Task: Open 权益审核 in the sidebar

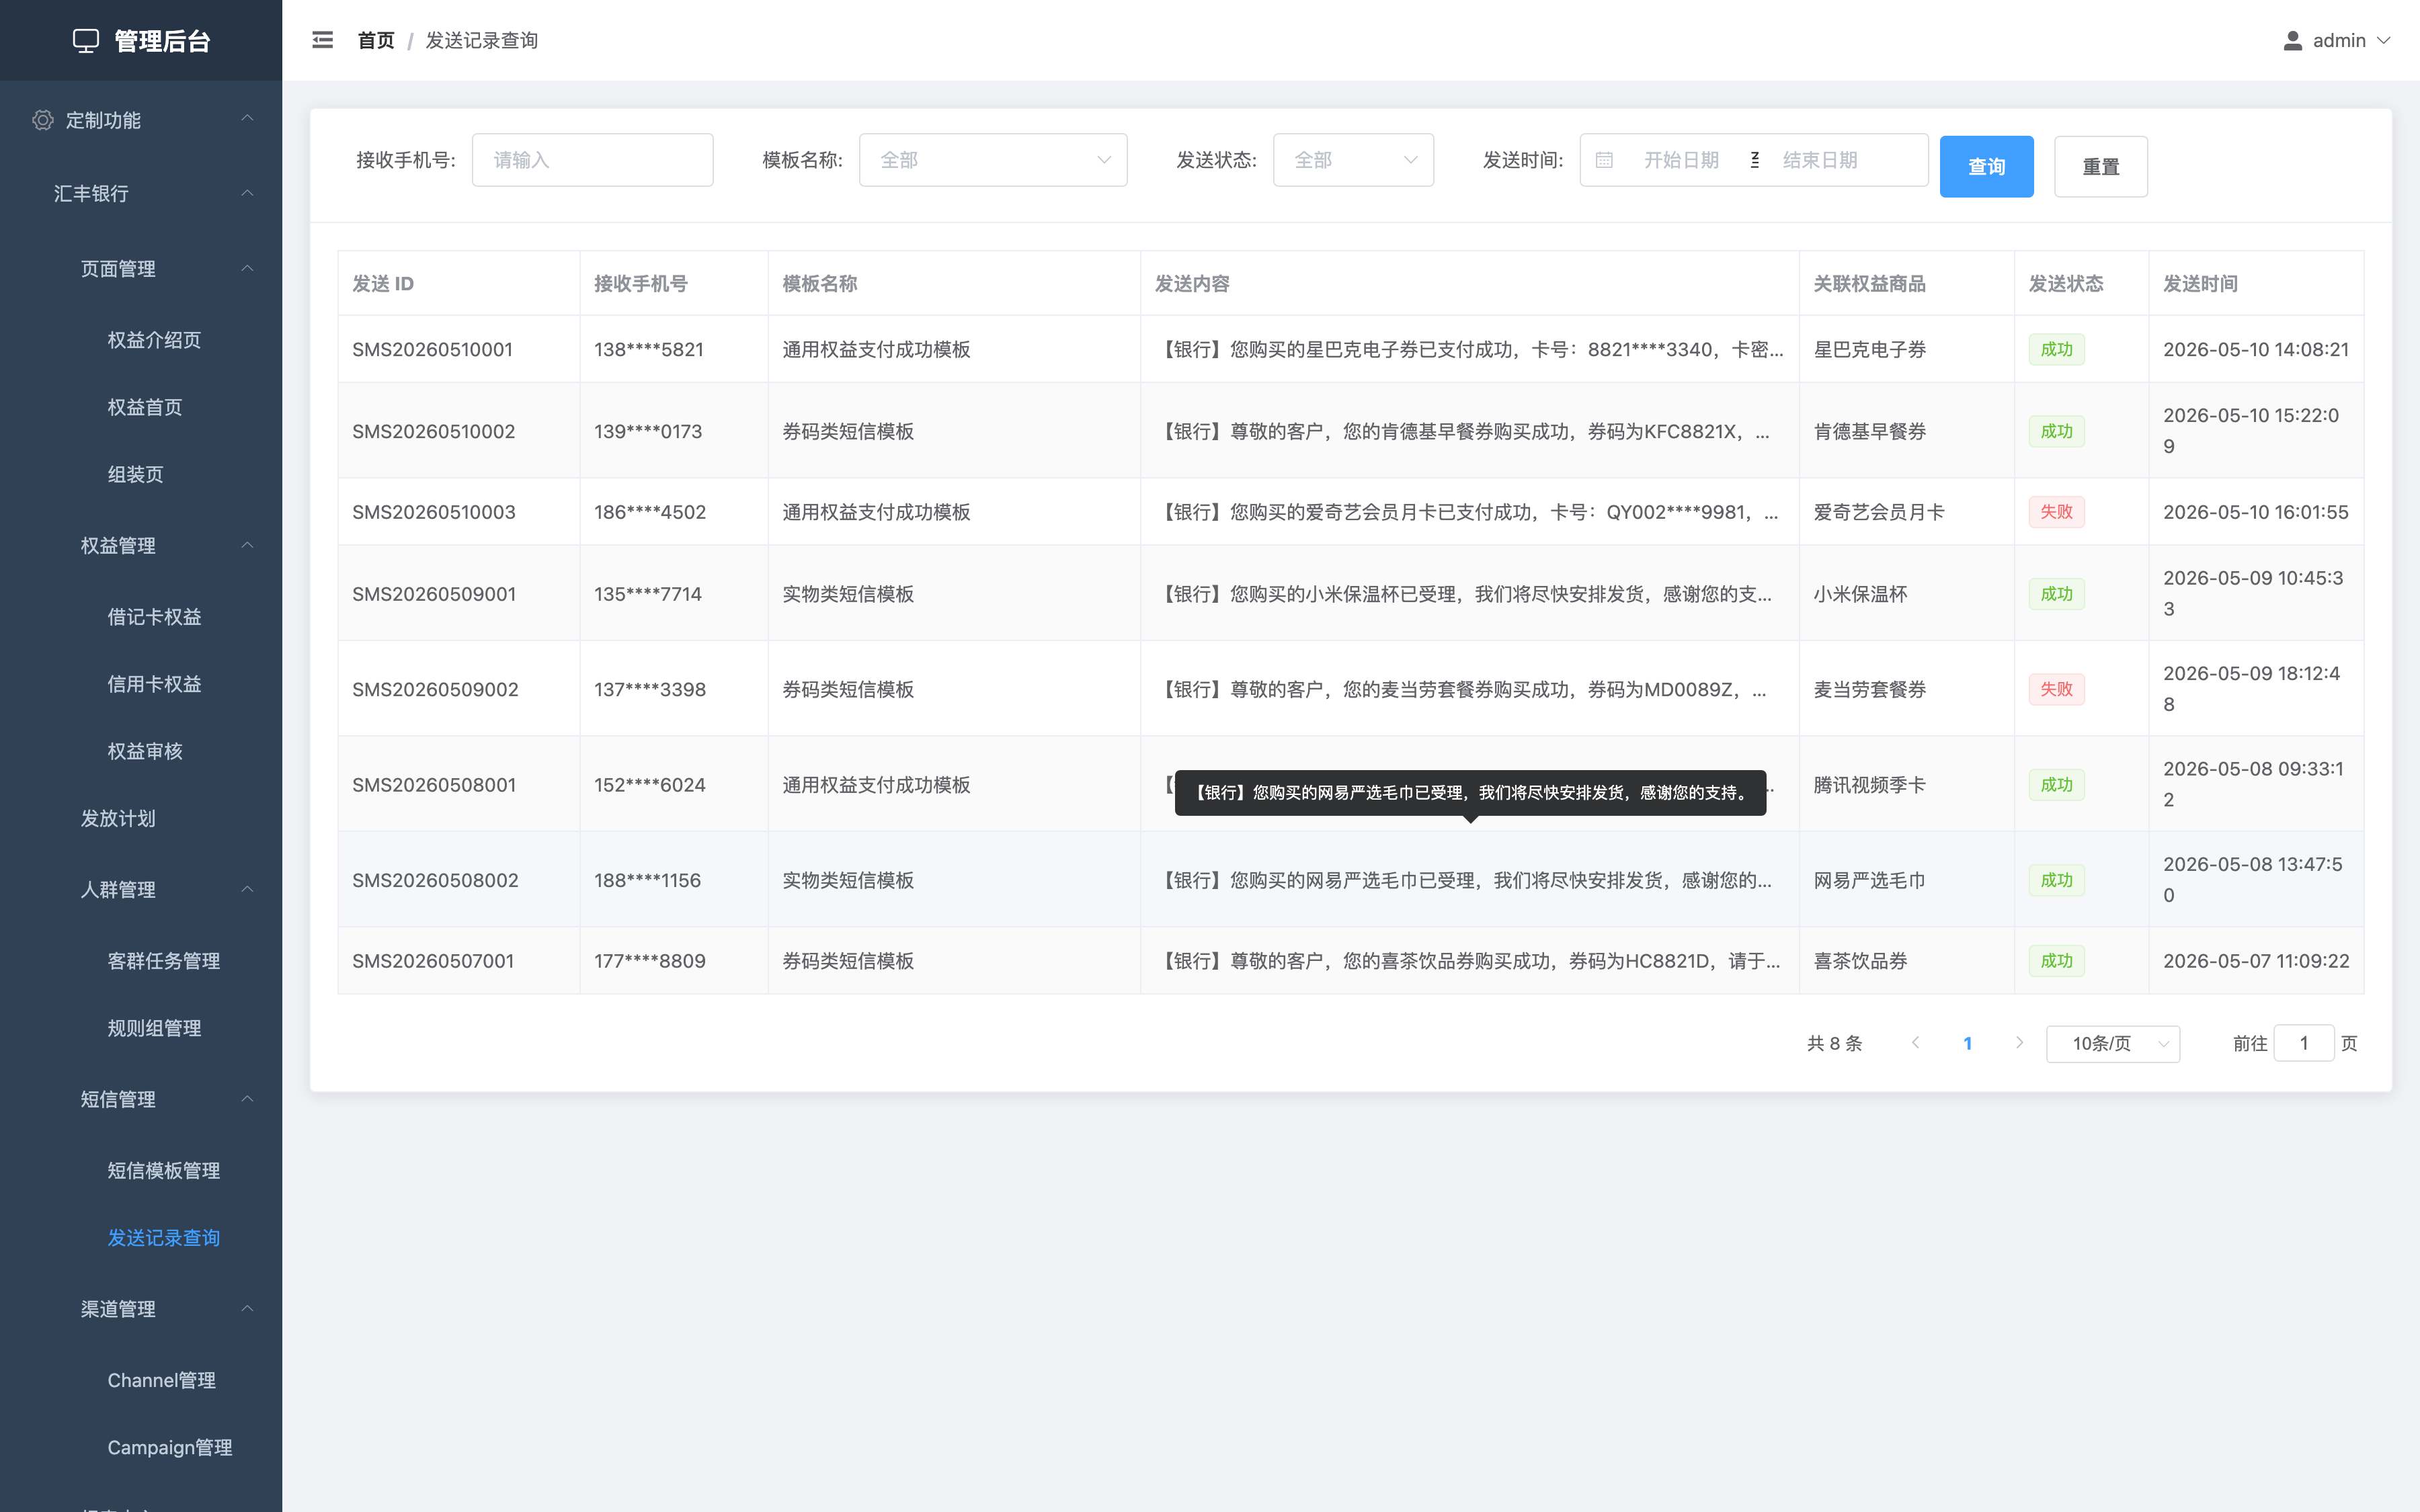Action: 145,751
